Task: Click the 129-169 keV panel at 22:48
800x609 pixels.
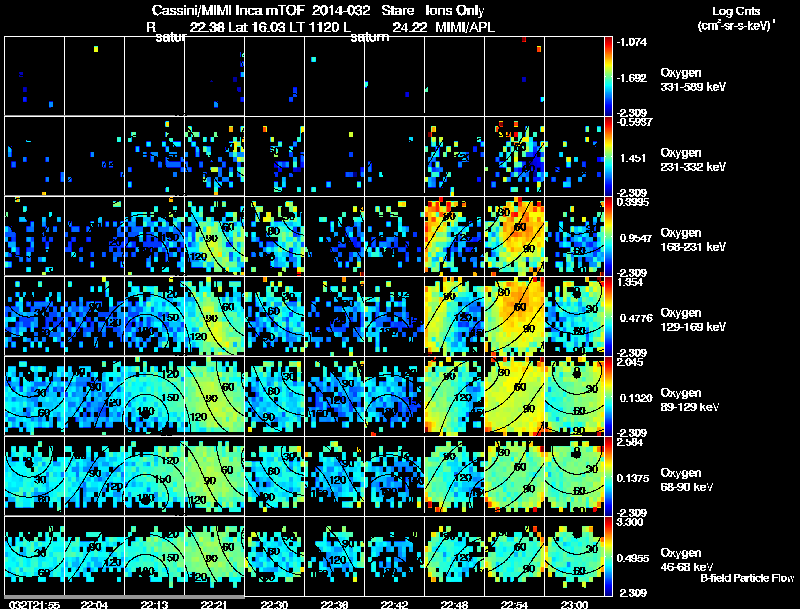Action: tap(454, 316)
